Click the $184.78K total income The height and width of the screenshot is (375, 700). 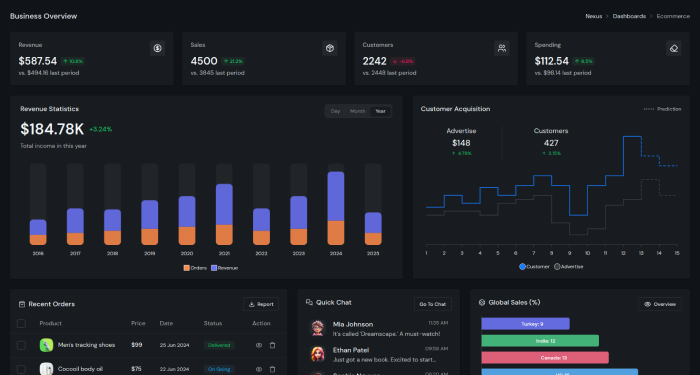[x=52, y=129]
